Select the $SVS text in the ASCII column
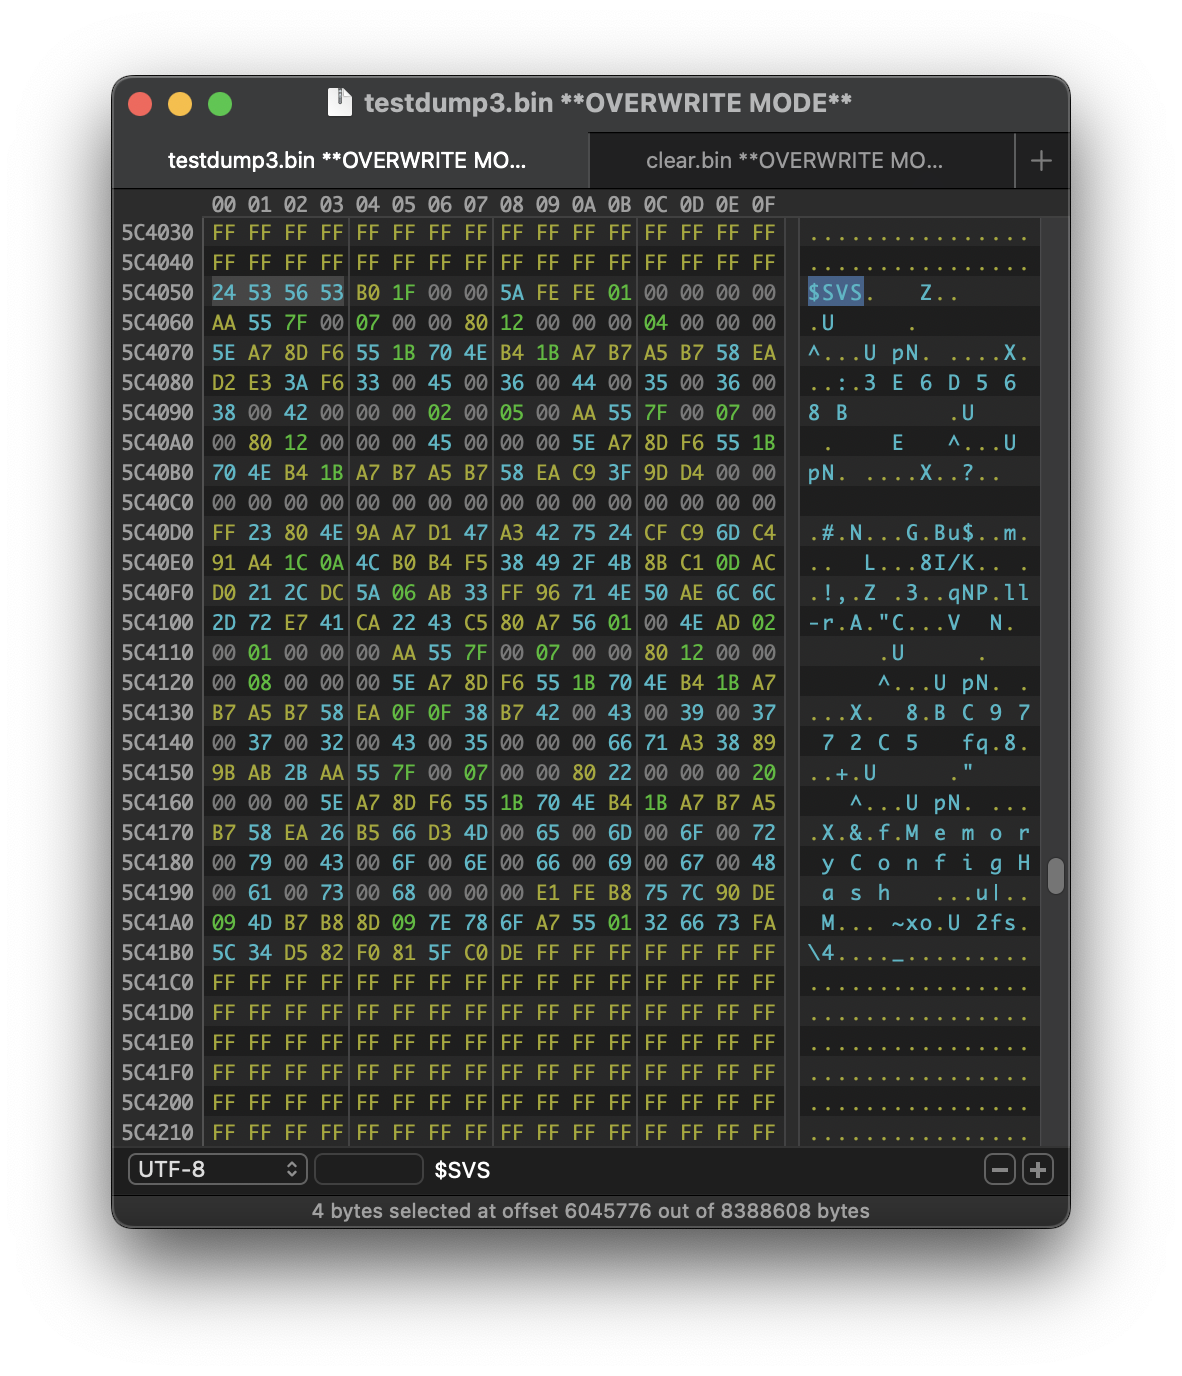 (x=835, y=293)
